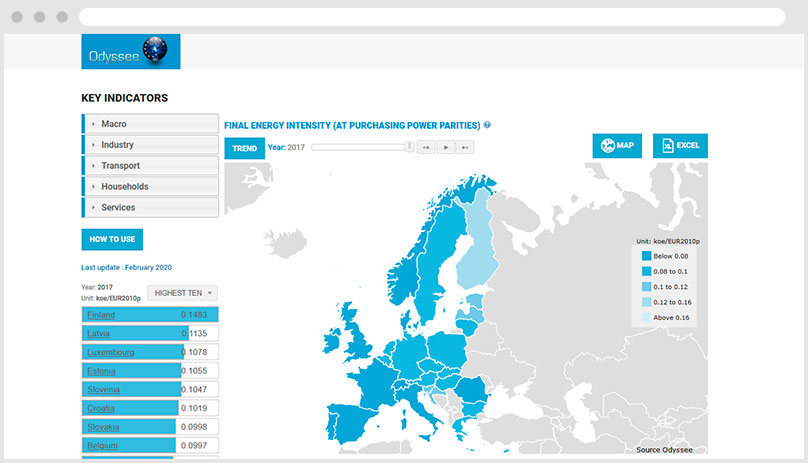Click the Excel file icon to export

coord(667,146)
